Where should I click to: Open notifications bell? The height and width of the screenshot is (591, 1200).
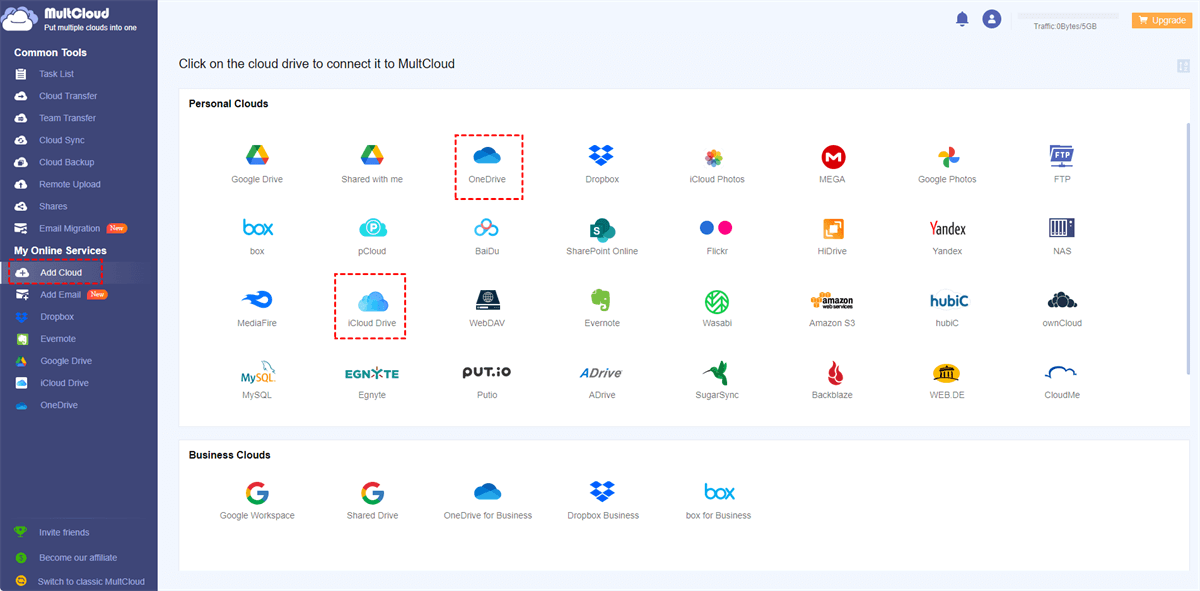[x=962, y=19]
